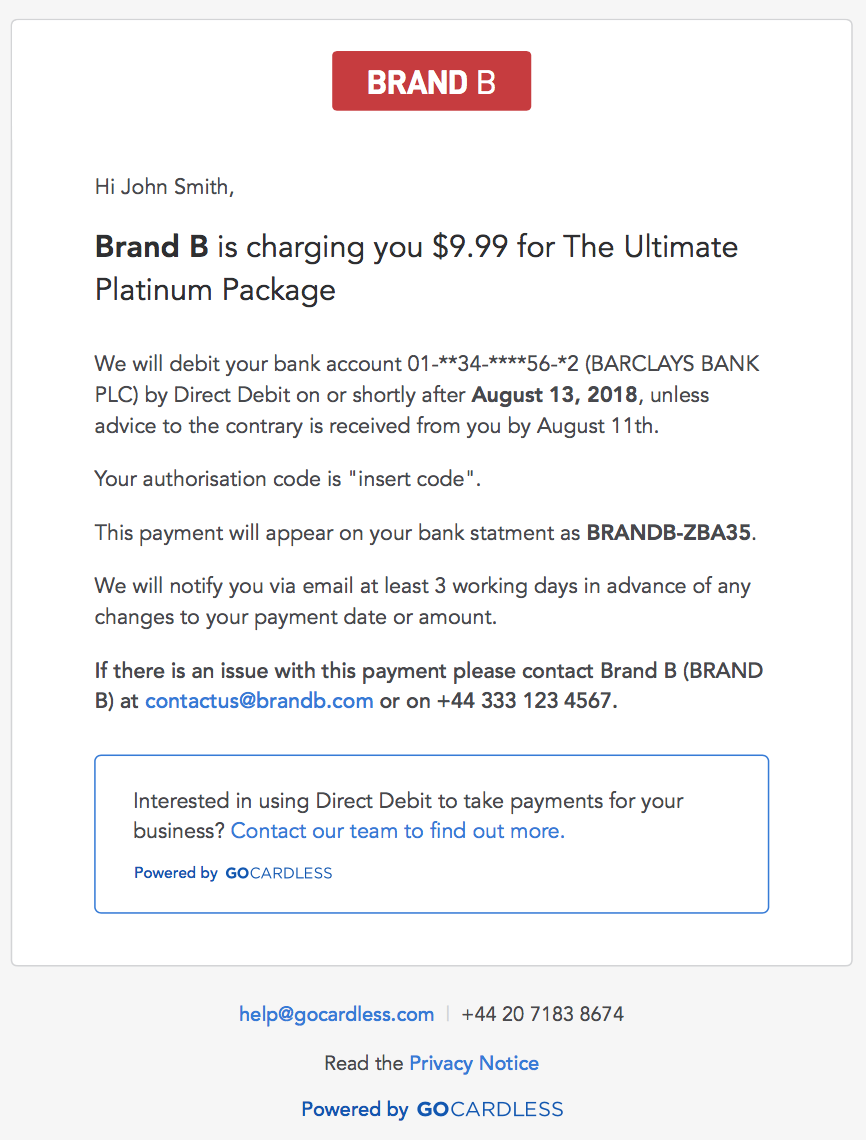866x1140 pixels.
Task: Click 'Powered by' text in the blue box
Action: 176,873
